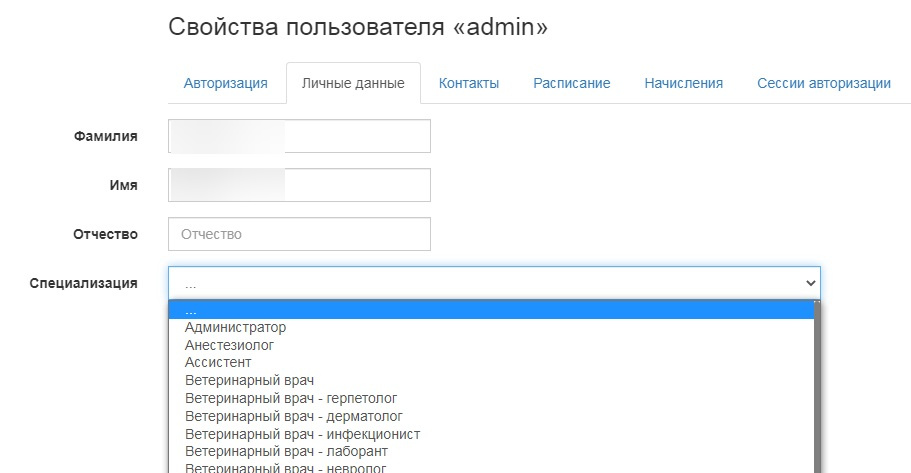
Task: Open the Личные данные tab
Action: click(x=353, y=83)
